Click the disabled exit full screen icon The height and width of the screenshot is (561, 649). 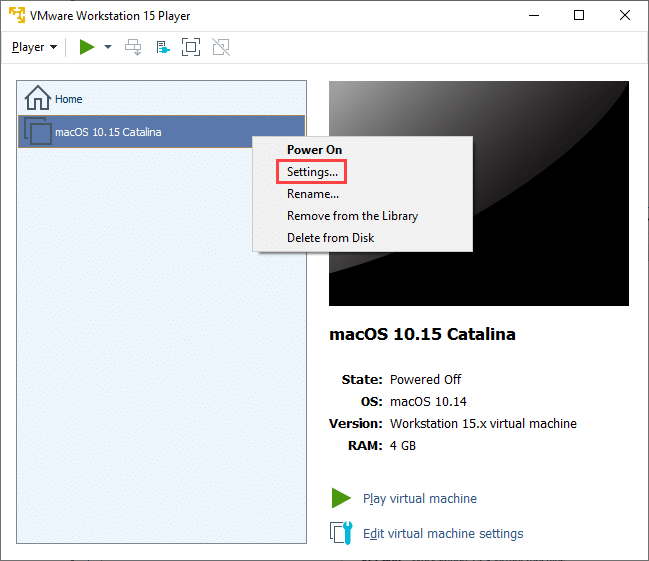[221, 47]
